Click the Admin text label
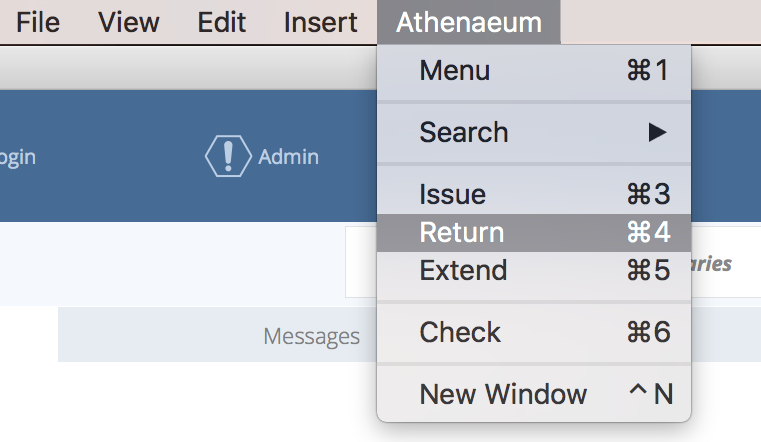This screenshot has width=761, height=442. (x=288, y=157)
